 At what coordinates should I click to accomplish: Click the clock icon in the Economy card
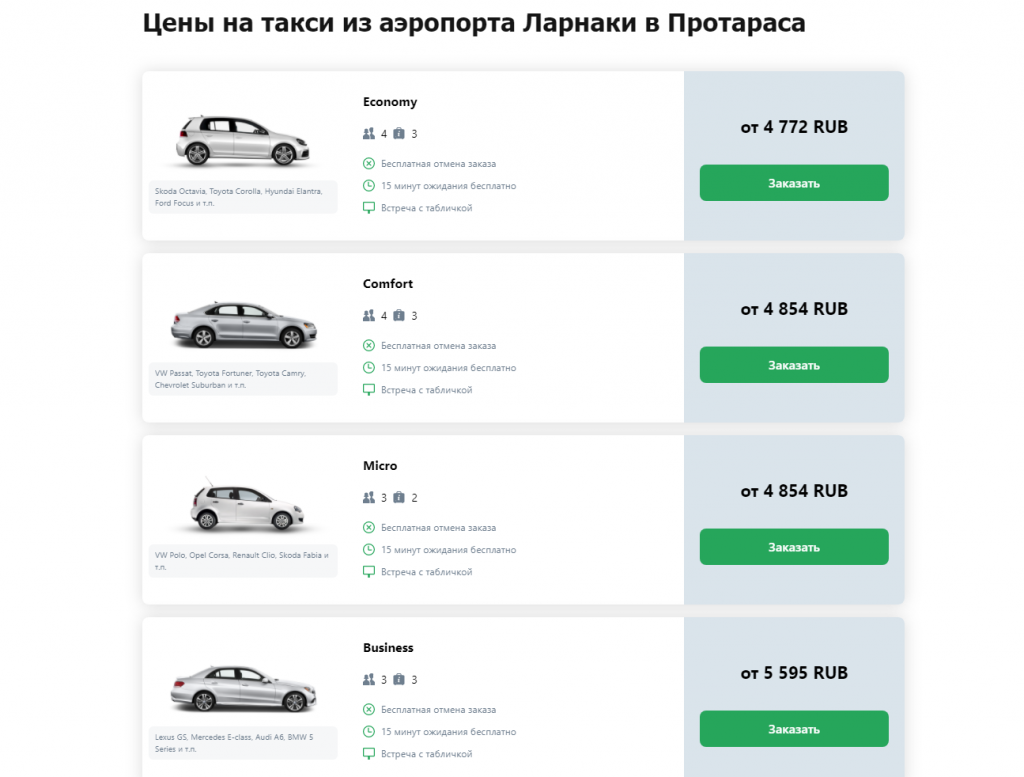[x=369, y=185]
